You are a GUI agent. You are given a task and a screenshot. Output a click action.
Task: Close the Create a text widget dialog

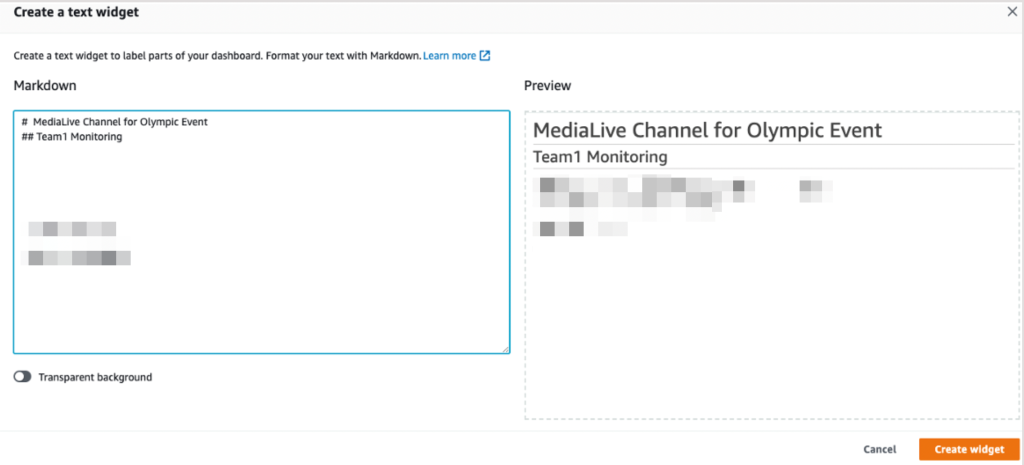click(x=1012, y=12)
